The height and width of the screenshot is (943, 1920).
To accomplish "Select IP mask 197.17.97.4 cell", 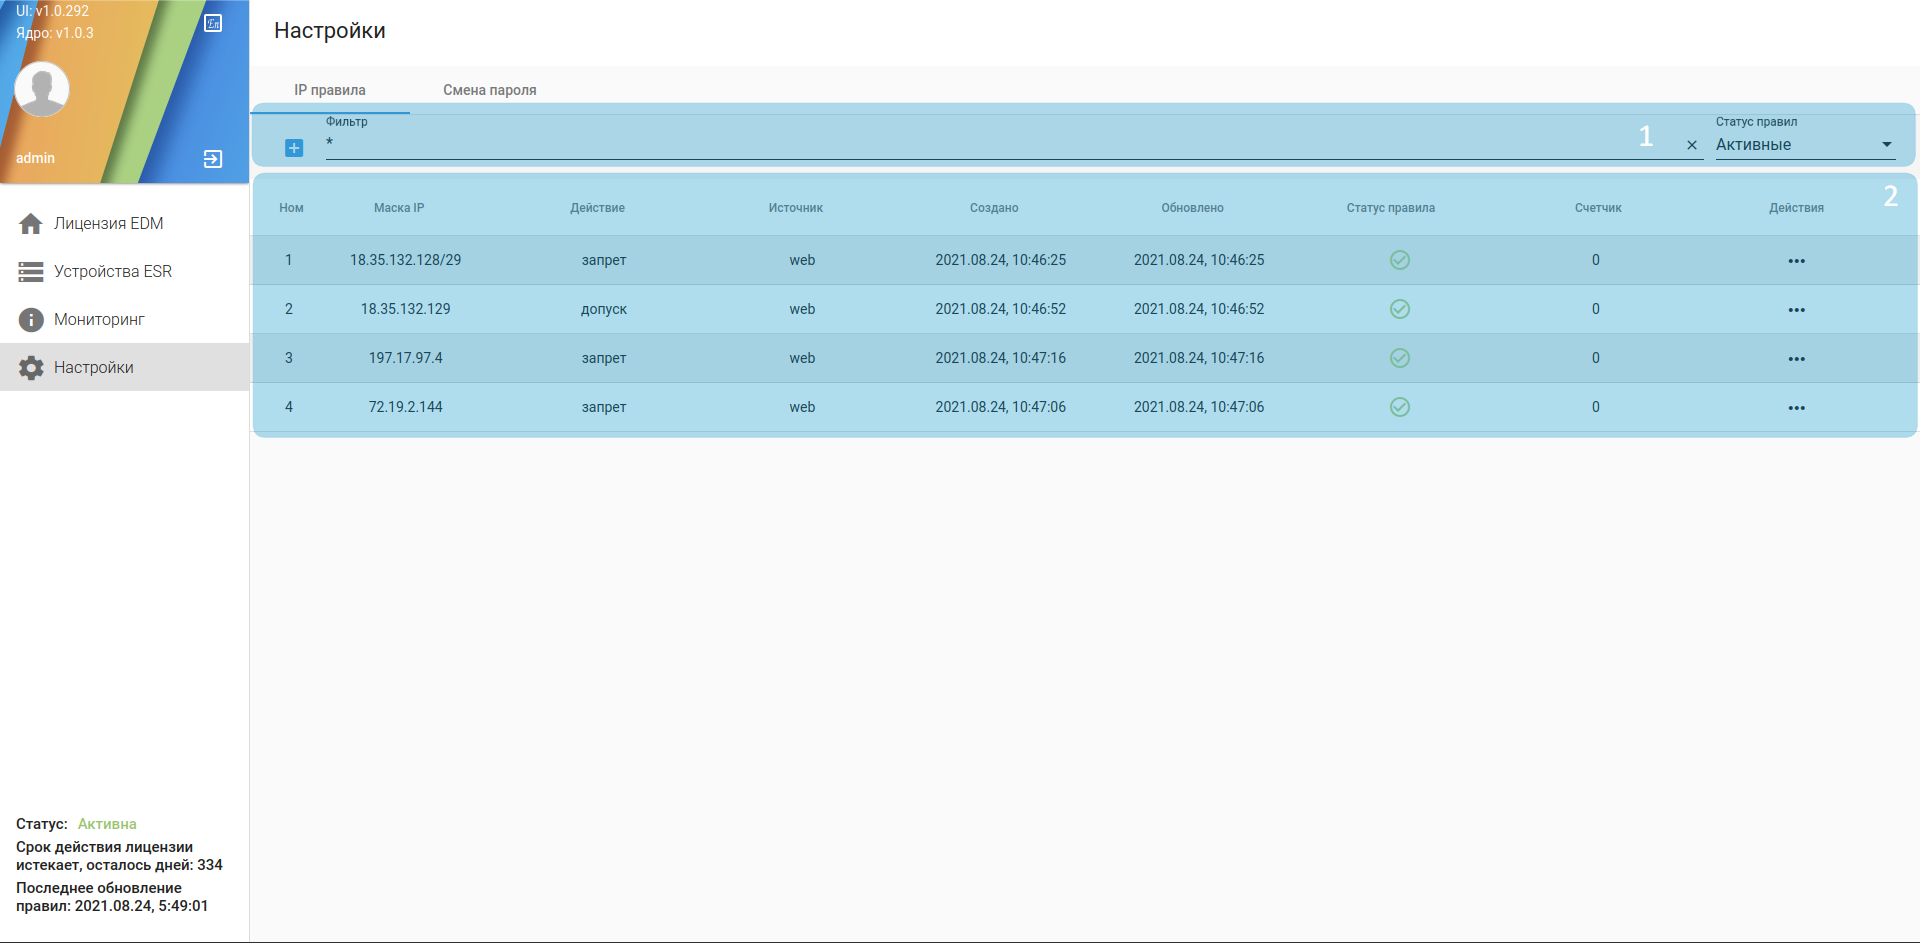I will click(406, 358).
